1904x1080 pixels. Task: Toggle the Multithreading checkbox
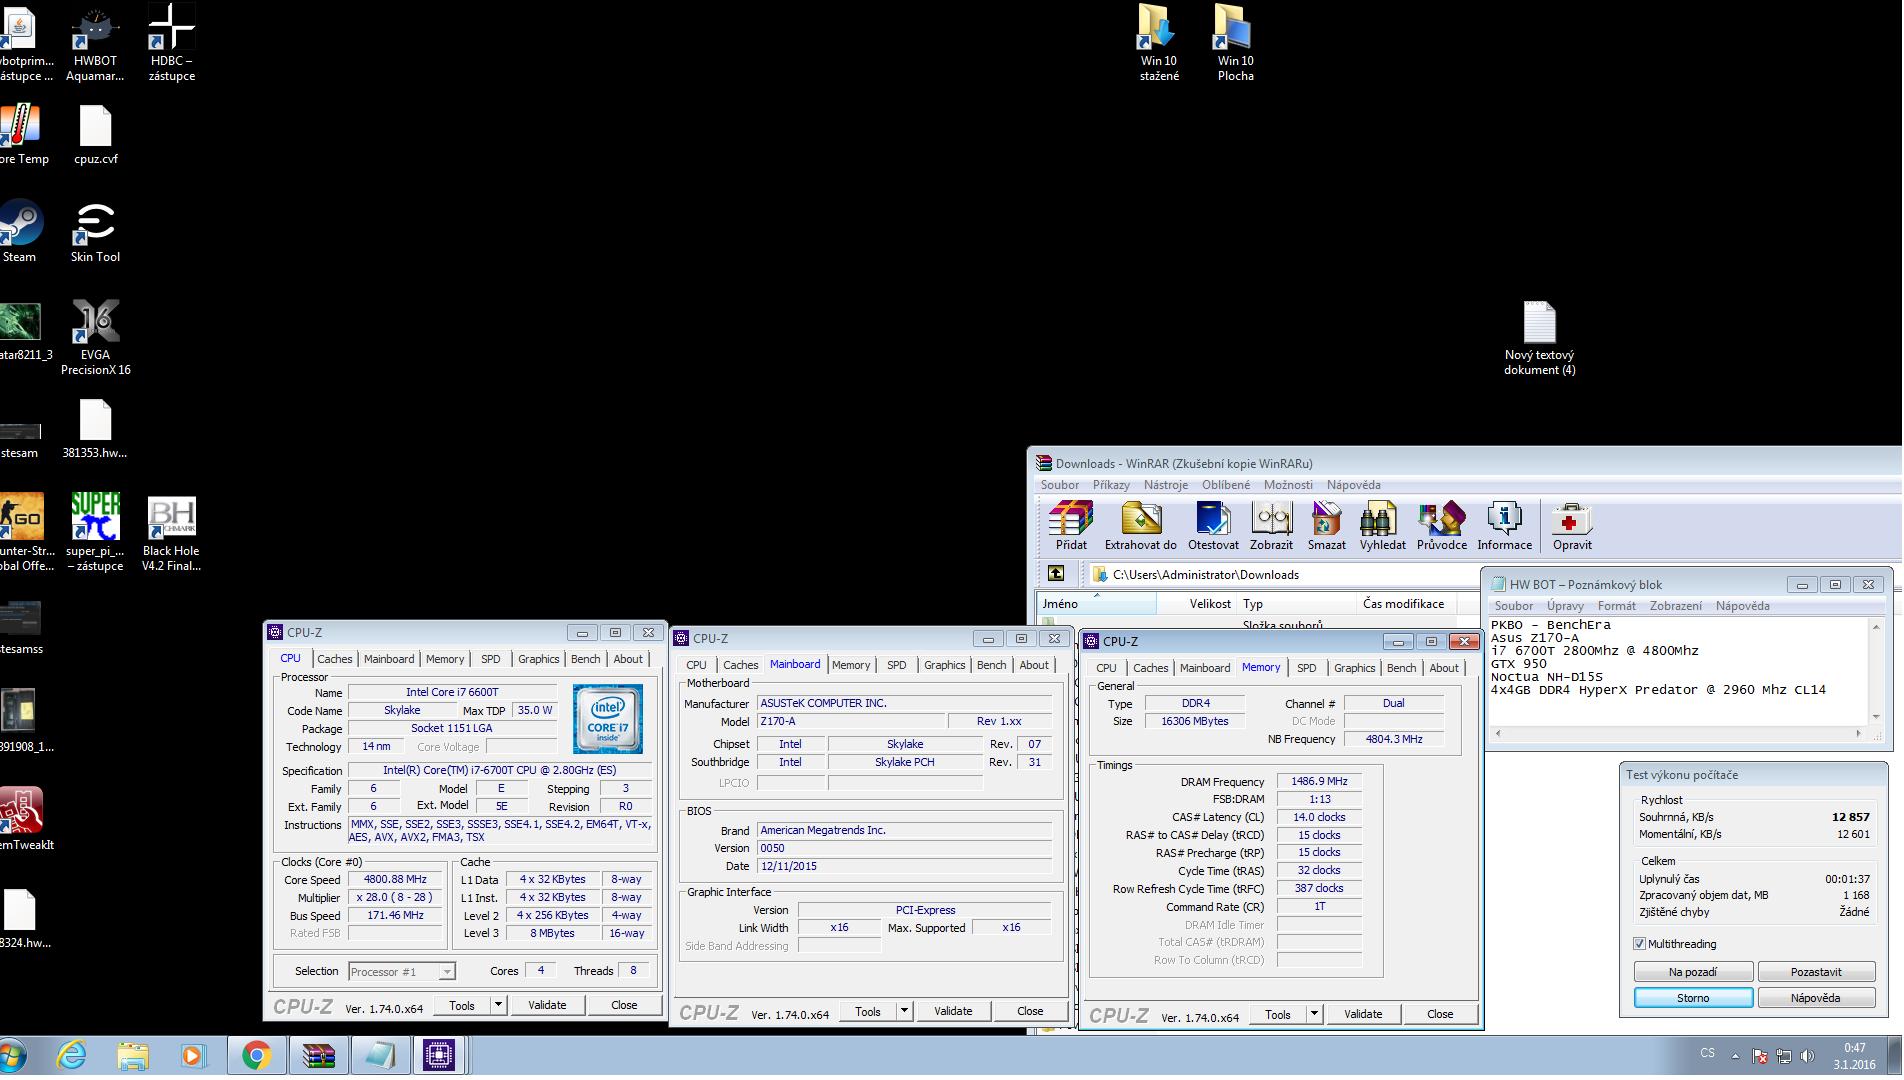click(x=1639, y=943)
